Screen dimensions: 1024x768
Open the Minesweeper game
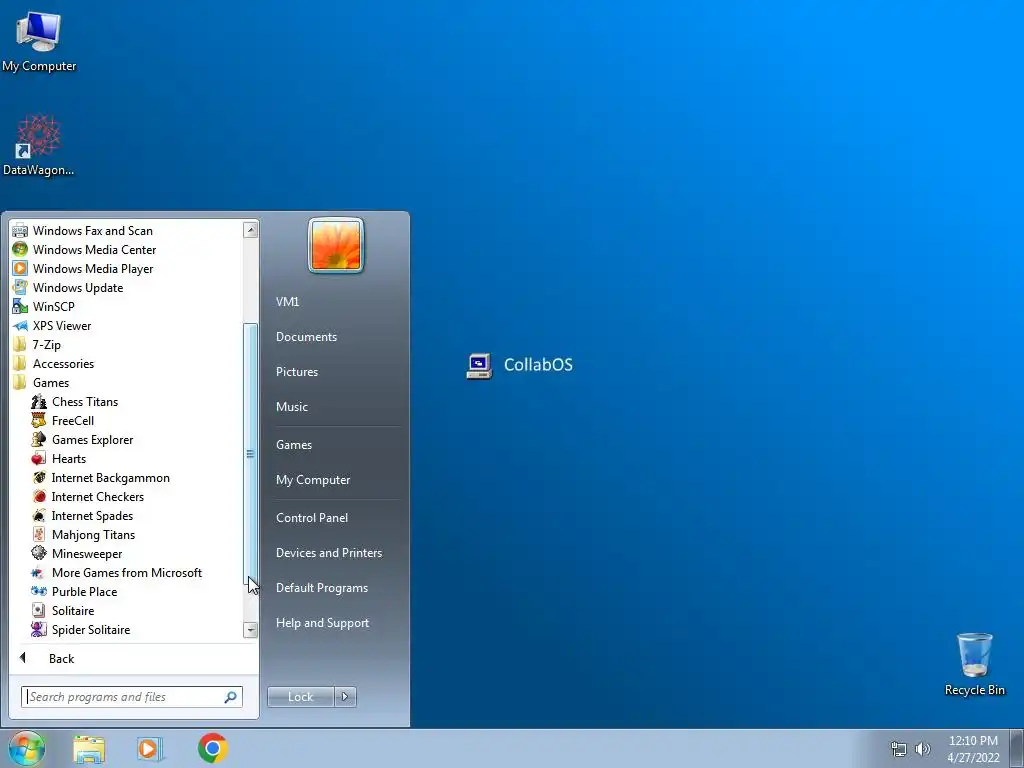[x=87, y=553]
